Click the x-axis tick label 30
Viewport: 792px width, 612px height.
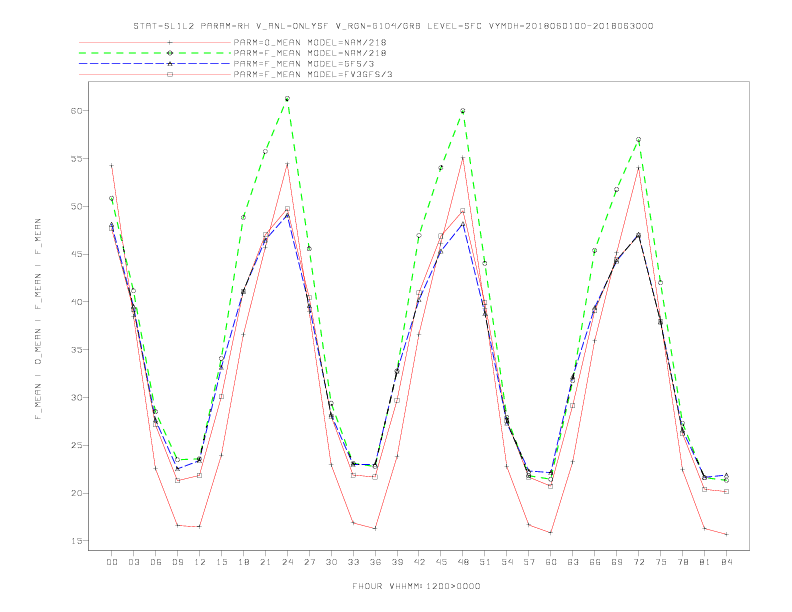(x=331, y=562)
